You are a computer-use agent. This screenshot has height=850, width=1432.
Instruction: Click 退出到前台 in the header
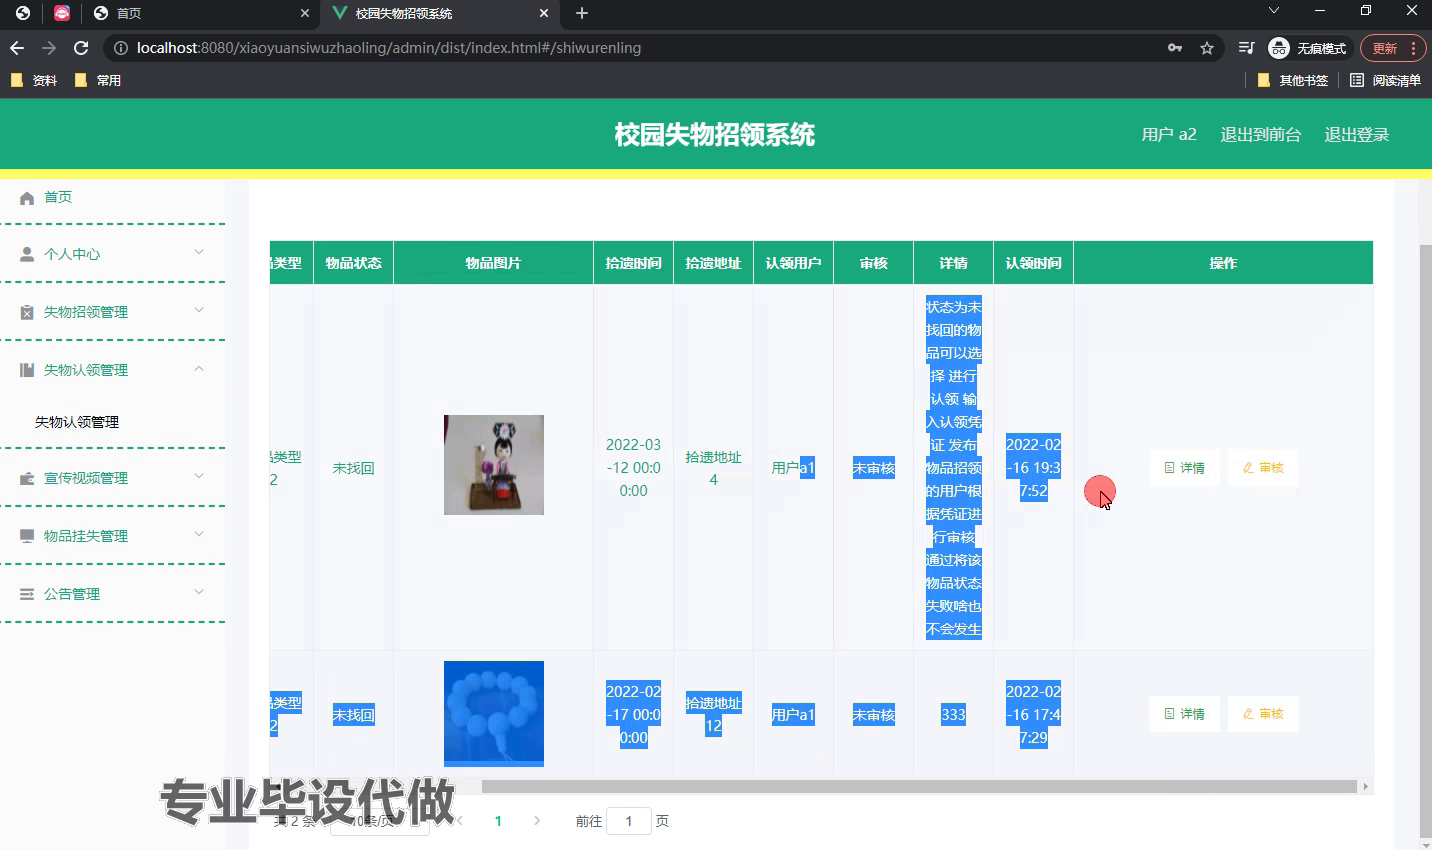coord(1260,135)
